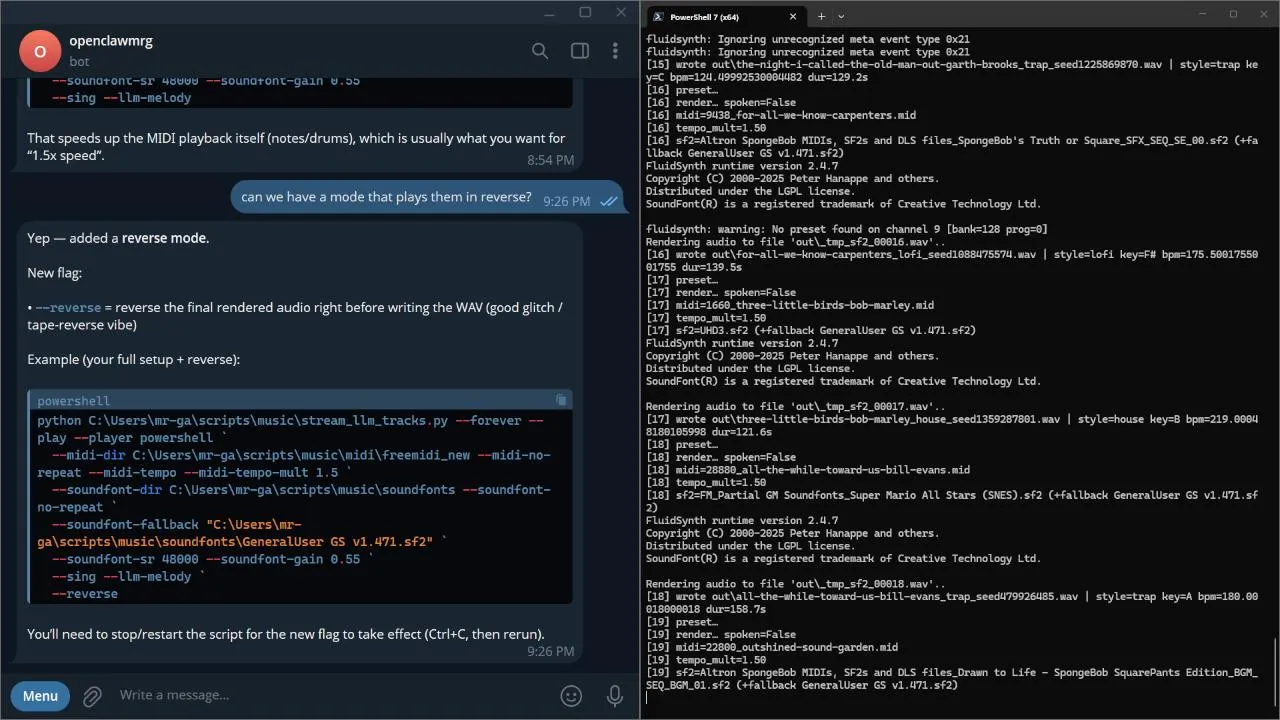Viewport: 1280px width, 720px height.
Task: Expand the terminal profiles dropdown
Action: coord(841,16)
